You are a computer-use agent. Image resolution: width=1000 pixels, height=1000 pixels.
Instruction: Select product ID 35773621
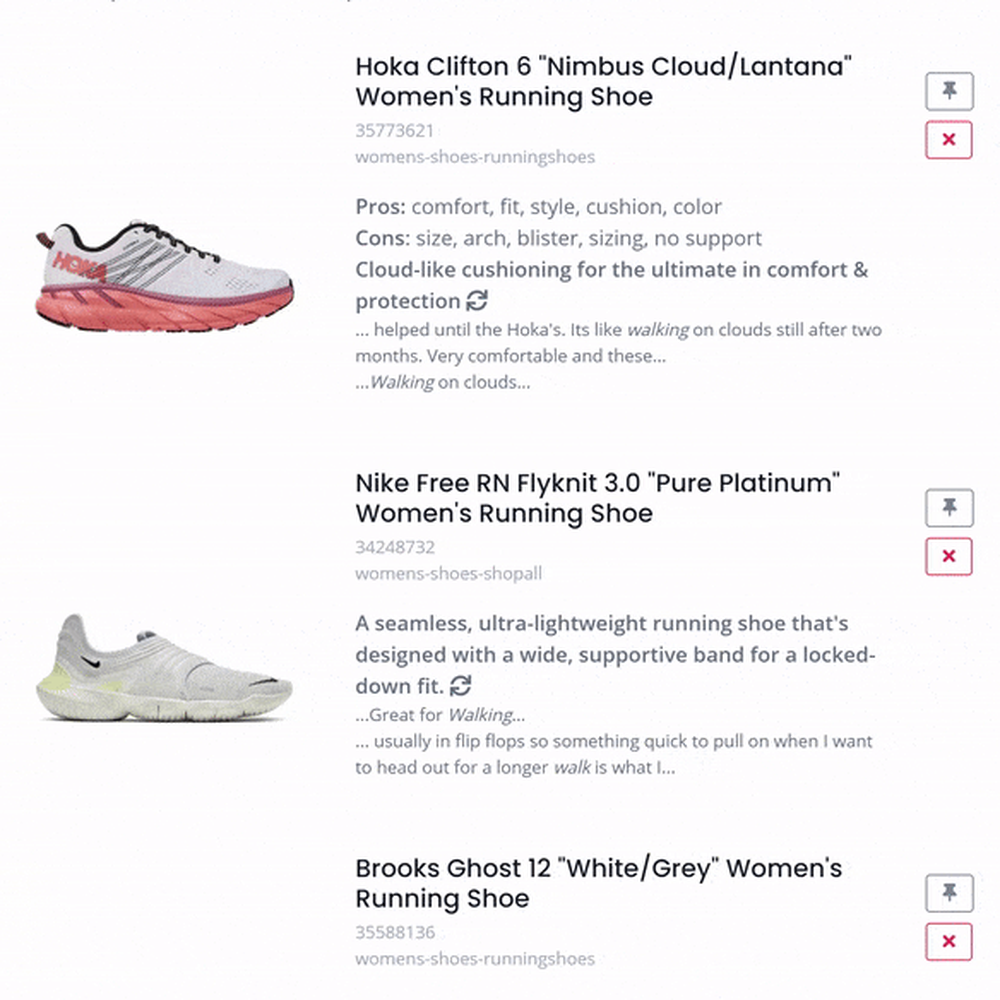394,131
